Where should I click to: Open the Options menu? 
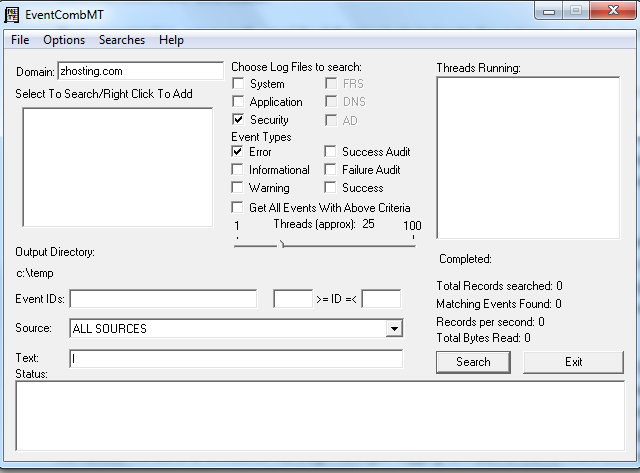[64, 40]
